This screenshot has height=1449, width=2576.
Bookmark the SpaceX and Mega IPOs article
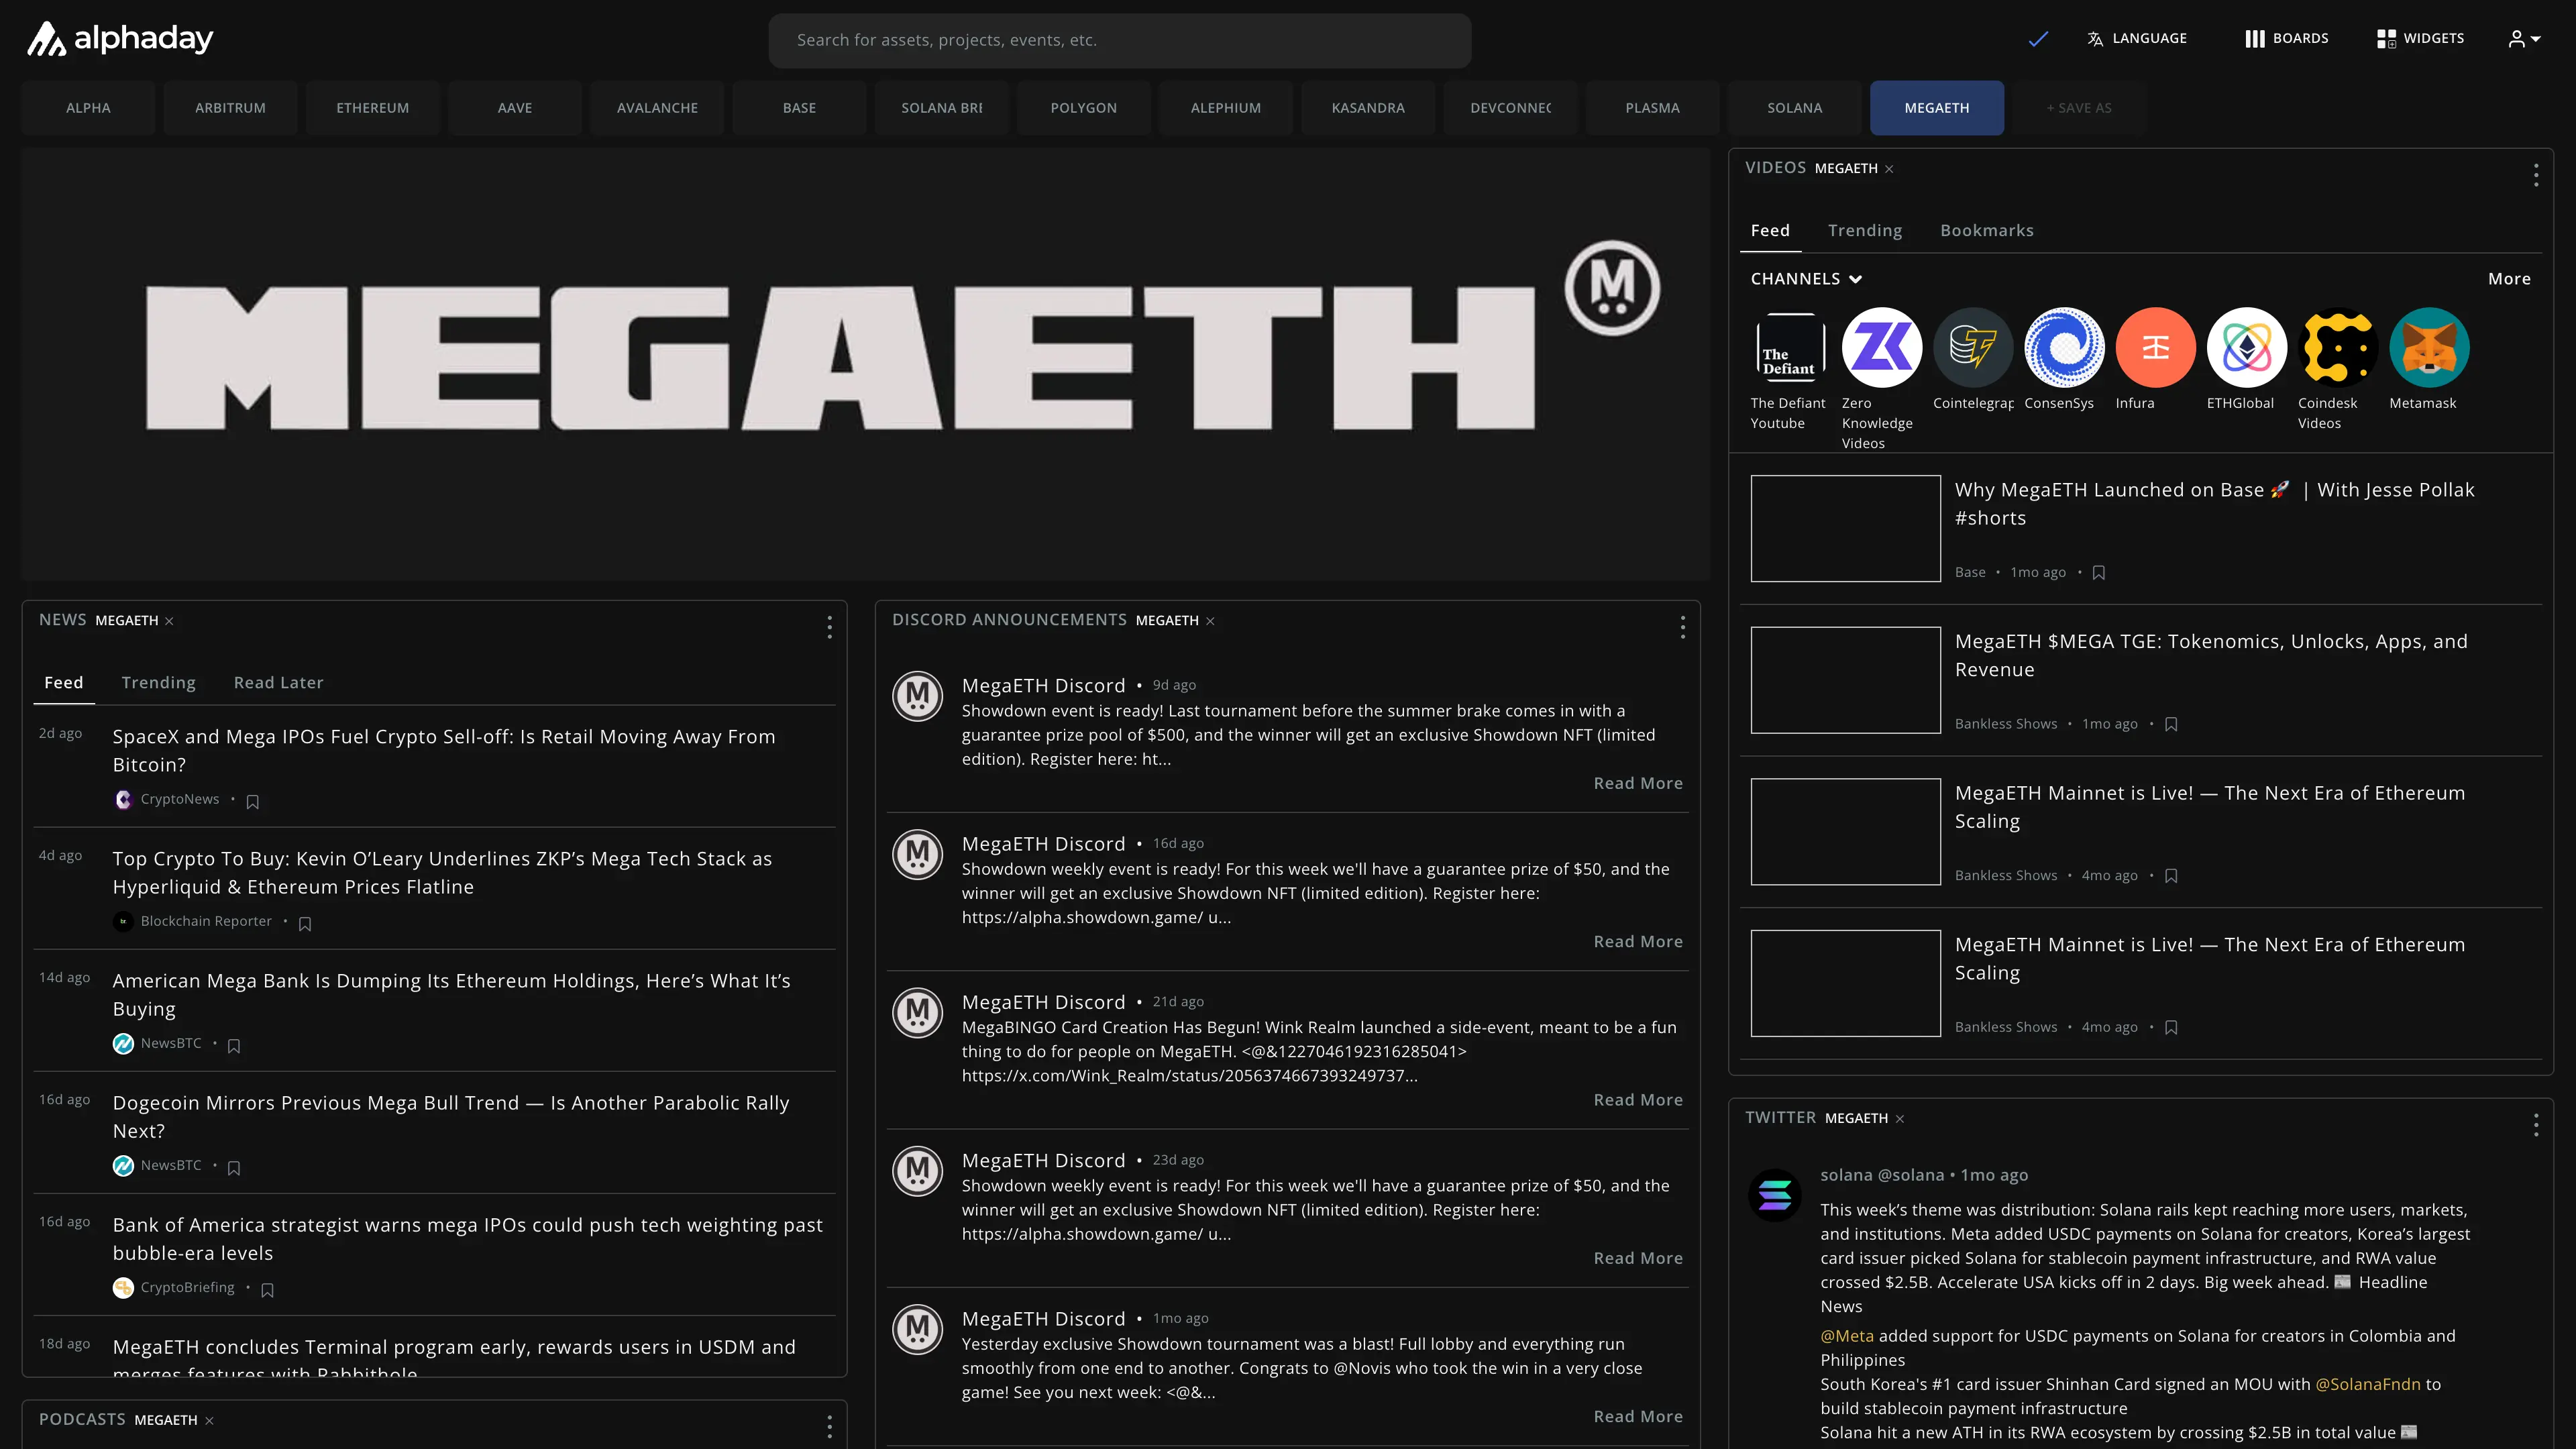pyautogui.click(x=253, y=802)
